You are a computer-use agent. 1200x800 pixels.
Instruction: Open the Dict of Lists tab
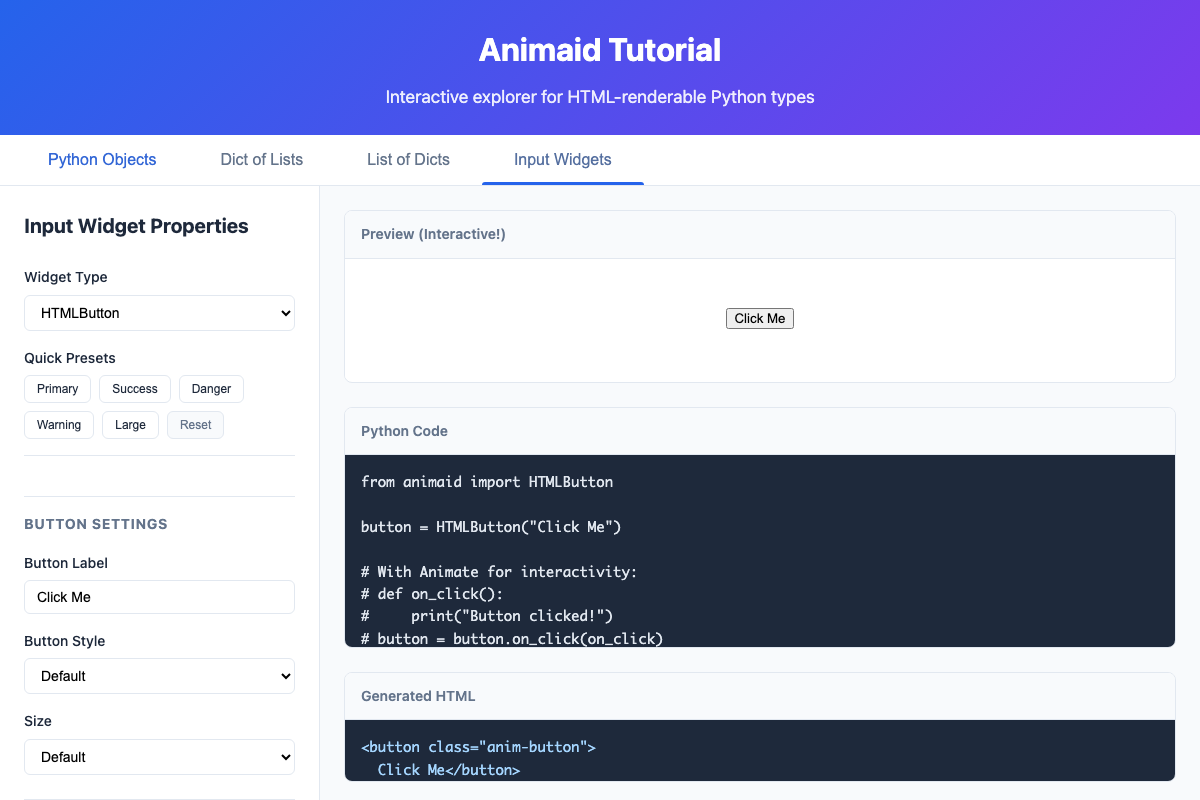click(261, 160)
